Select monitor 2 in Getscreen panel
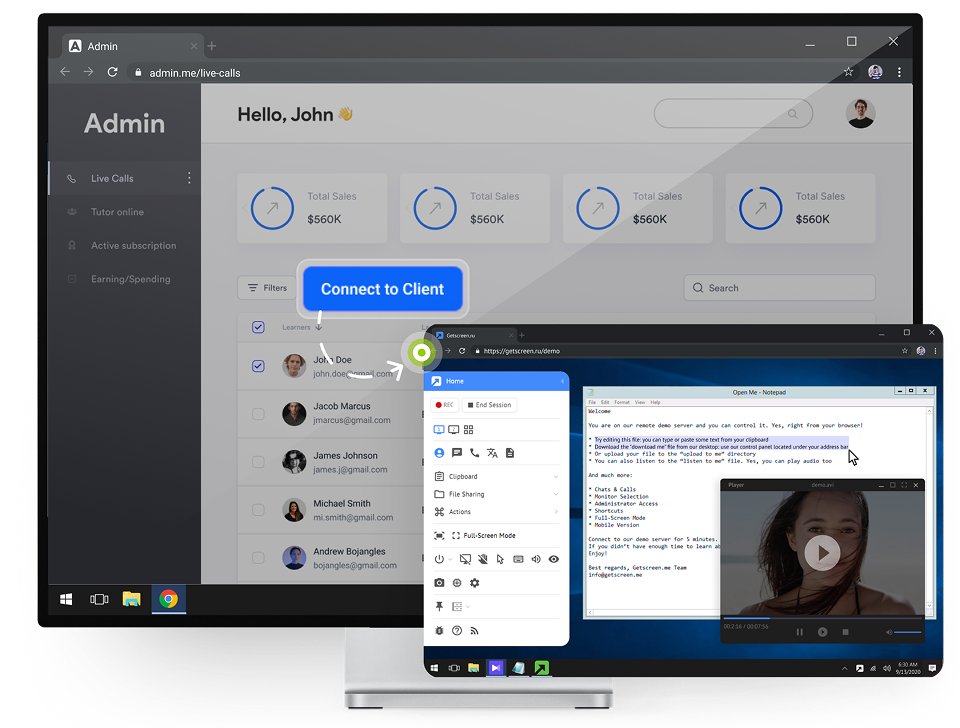Image resolution: width=960 pixels, height=728 pixels. click(454, 429)
